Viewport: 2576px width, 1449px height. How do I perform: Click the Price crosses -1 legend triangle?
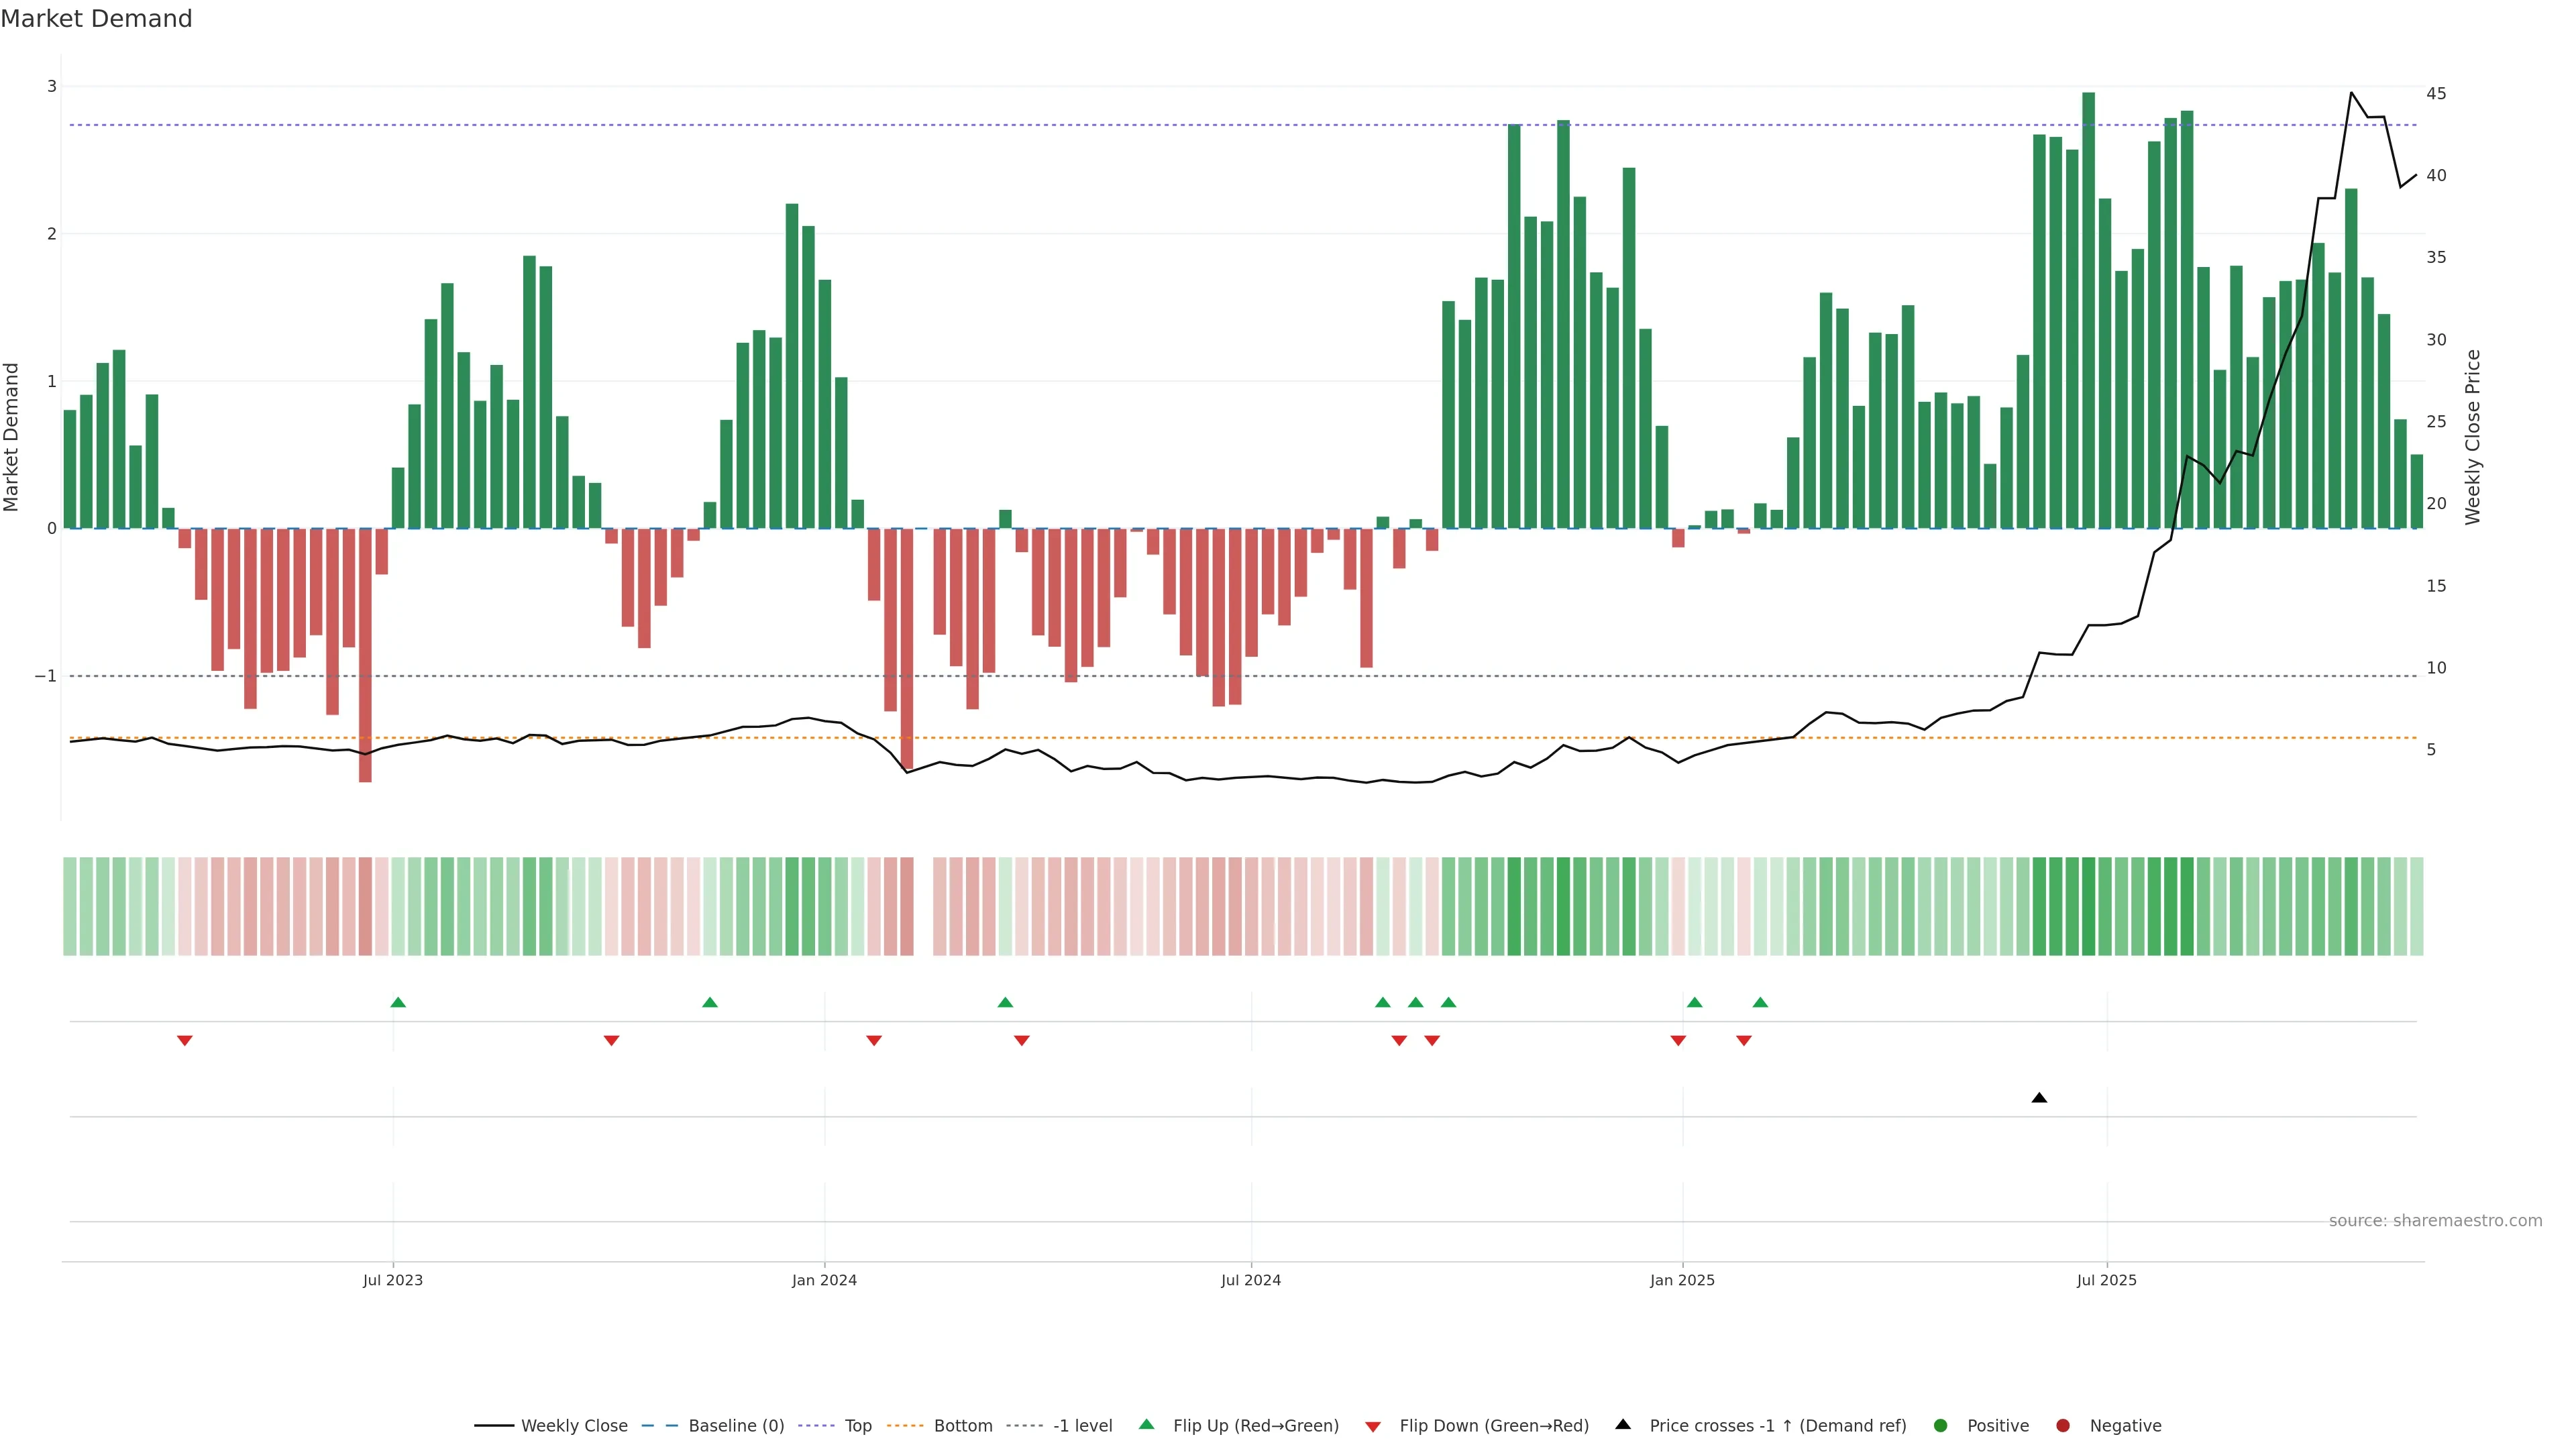point(1623,1424)
